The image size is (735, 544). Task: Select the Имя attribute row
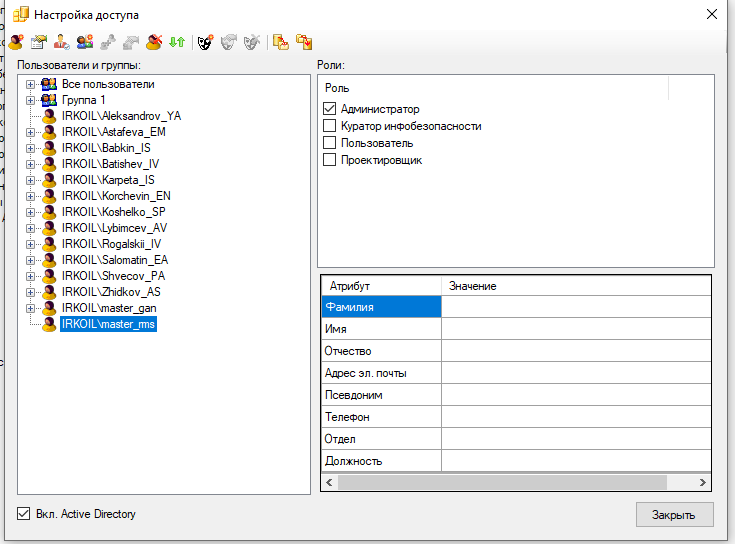381,329
